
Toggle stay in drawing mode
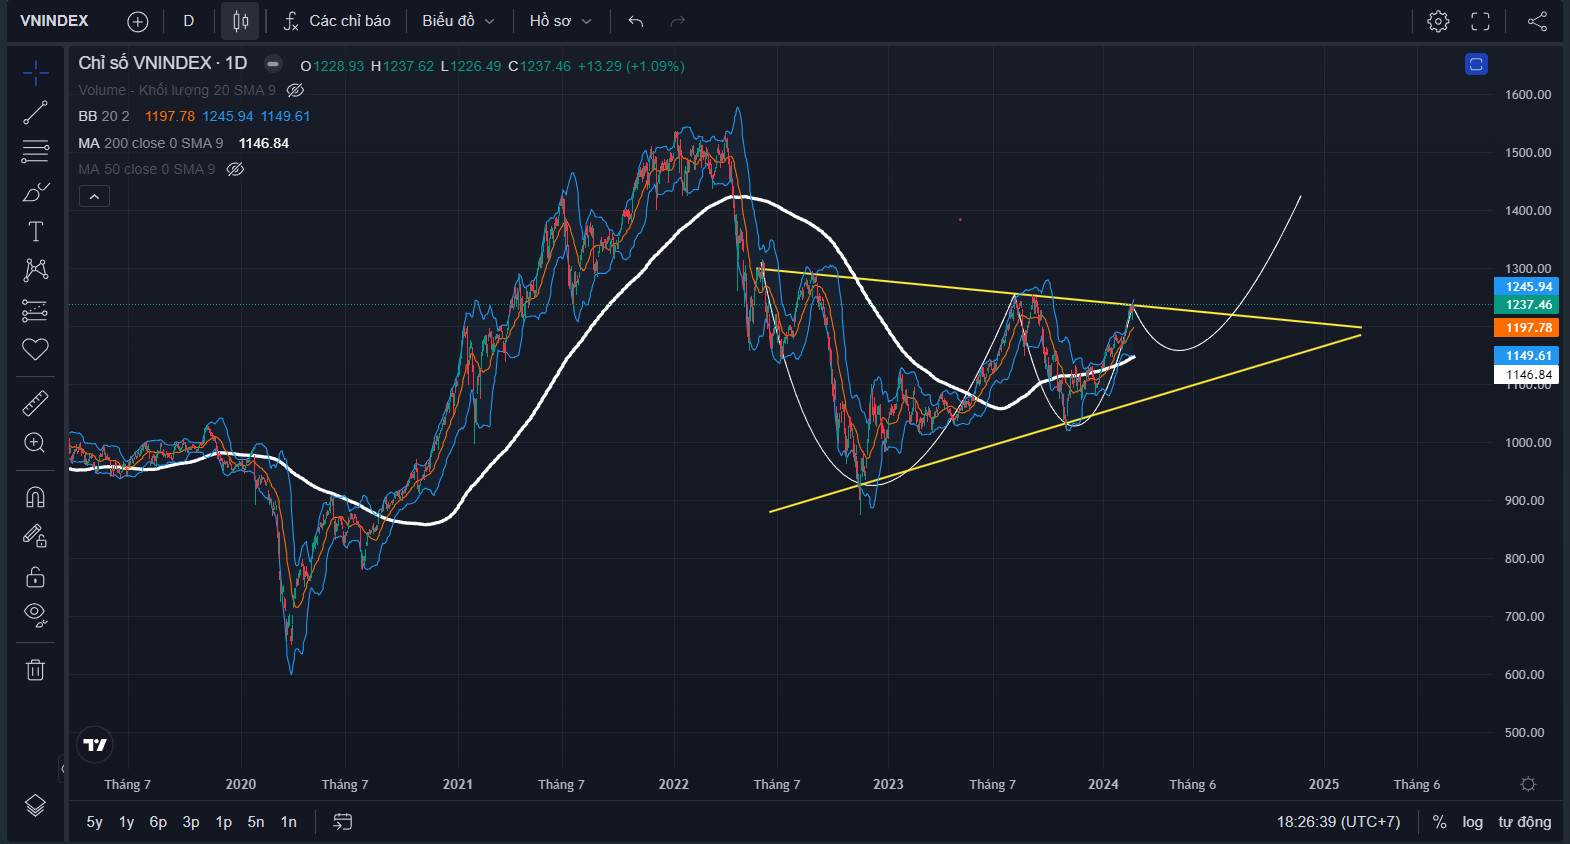click(35, 537)
